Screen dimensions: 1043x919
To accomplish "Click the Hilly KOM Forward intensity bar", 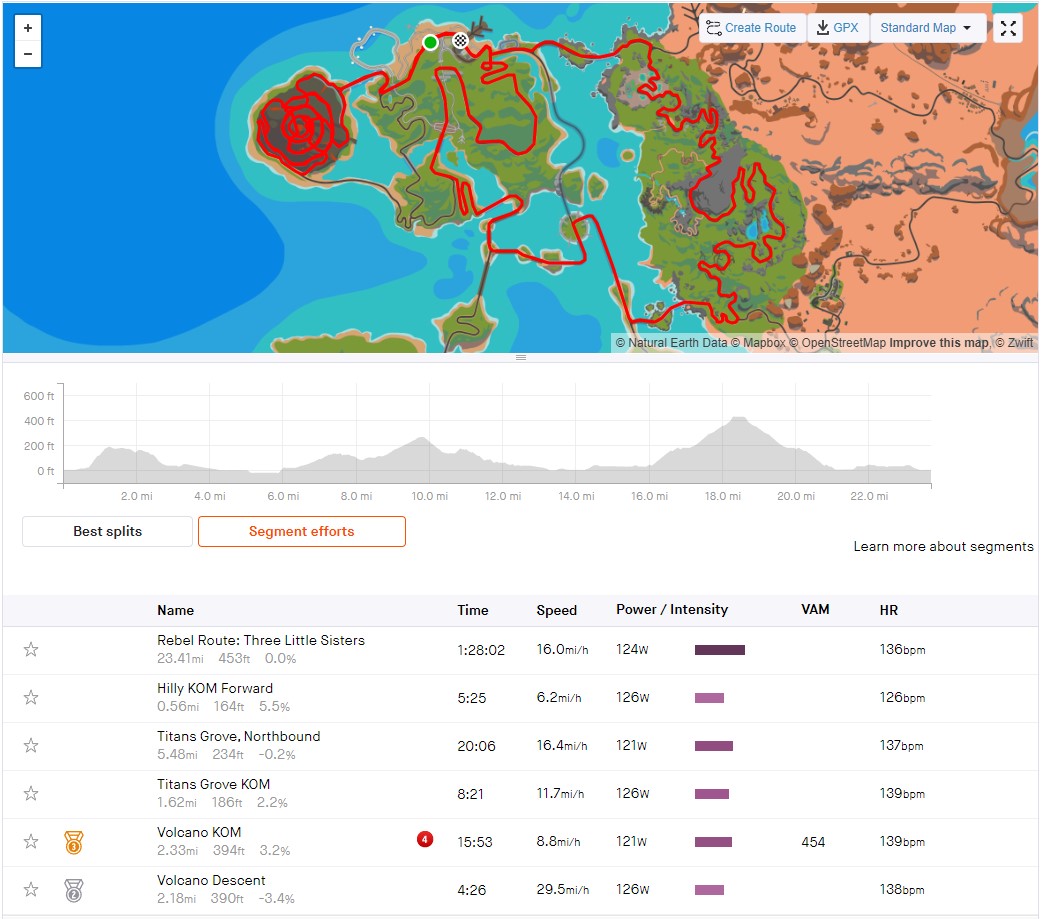I will [709, 698].
